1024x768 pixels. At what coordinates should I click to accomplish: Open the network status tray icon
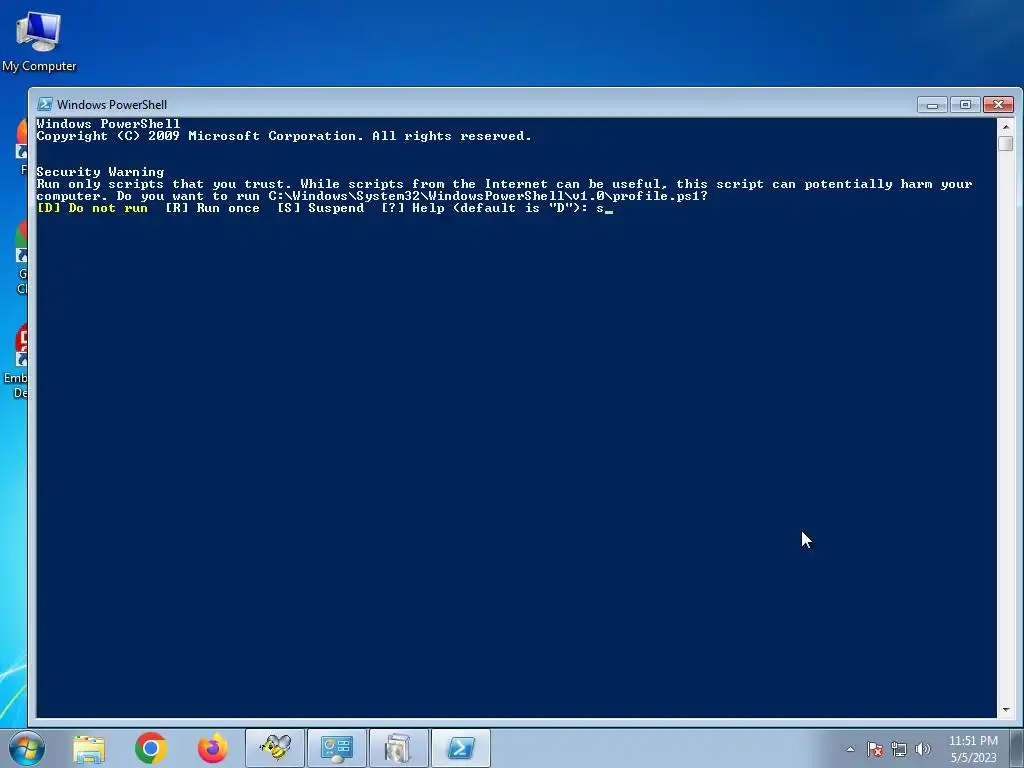[x=899, y=749]
